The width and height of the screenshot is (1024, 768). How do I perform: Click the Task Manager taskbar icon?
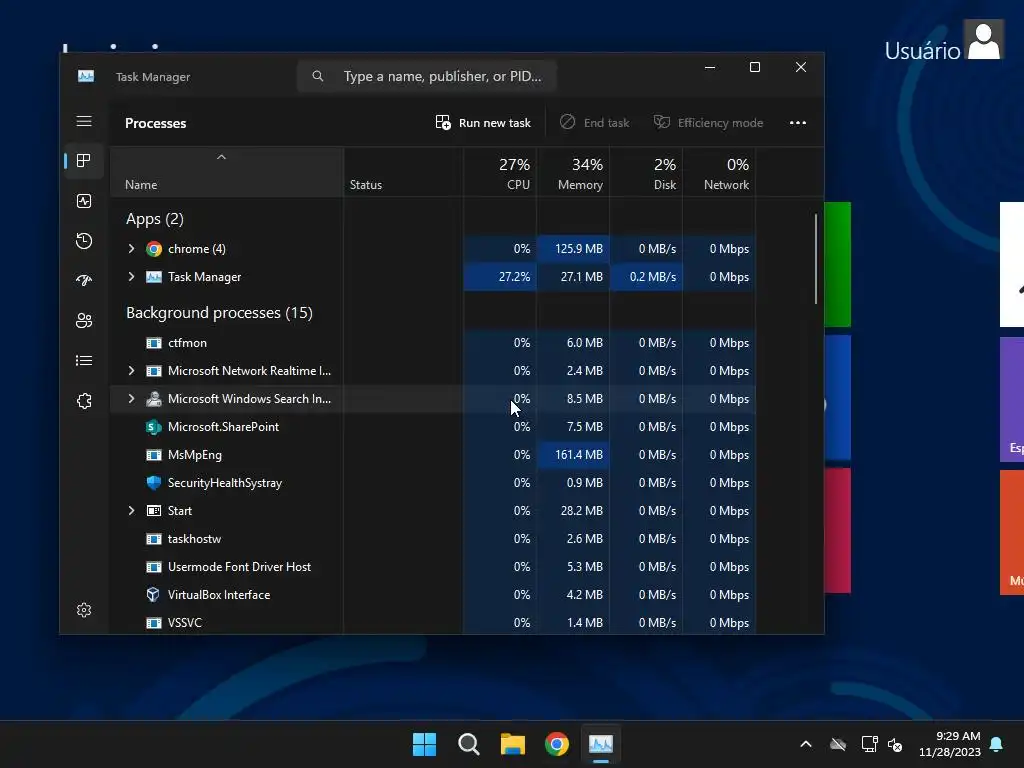(x=601, y=744)
